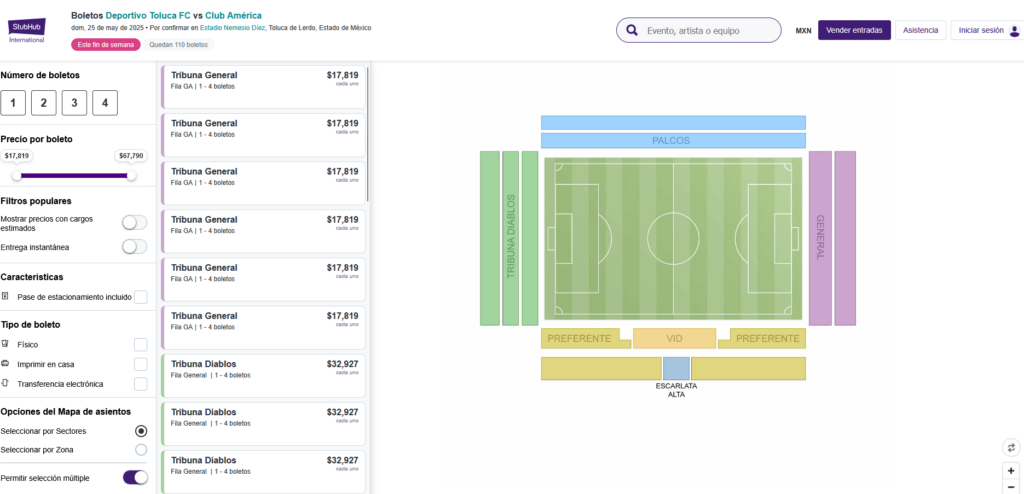Open the Deportivo Toluca FC link

pos(149,15)
